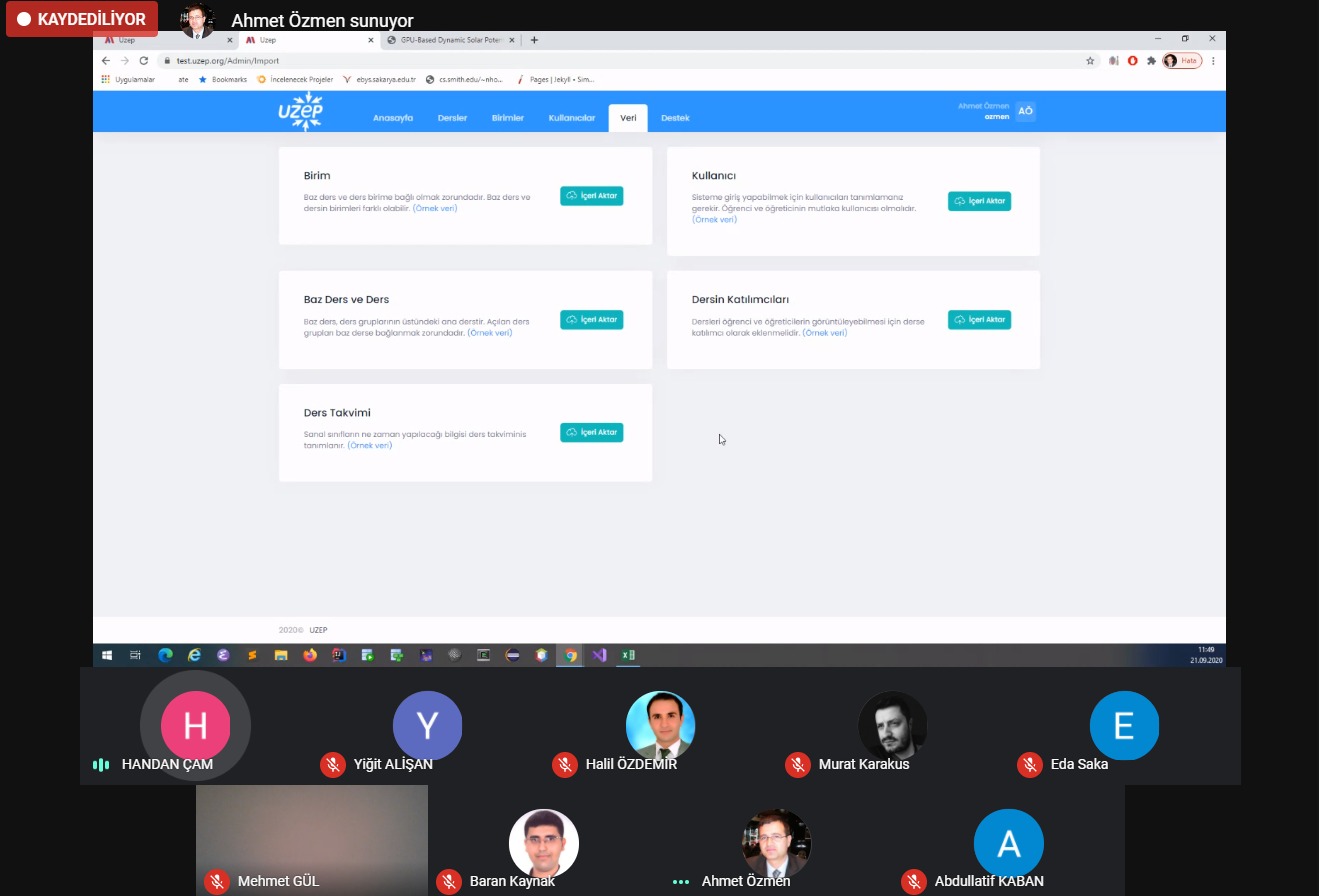Open a new browser tab with plus icon

tap(534, 40)
